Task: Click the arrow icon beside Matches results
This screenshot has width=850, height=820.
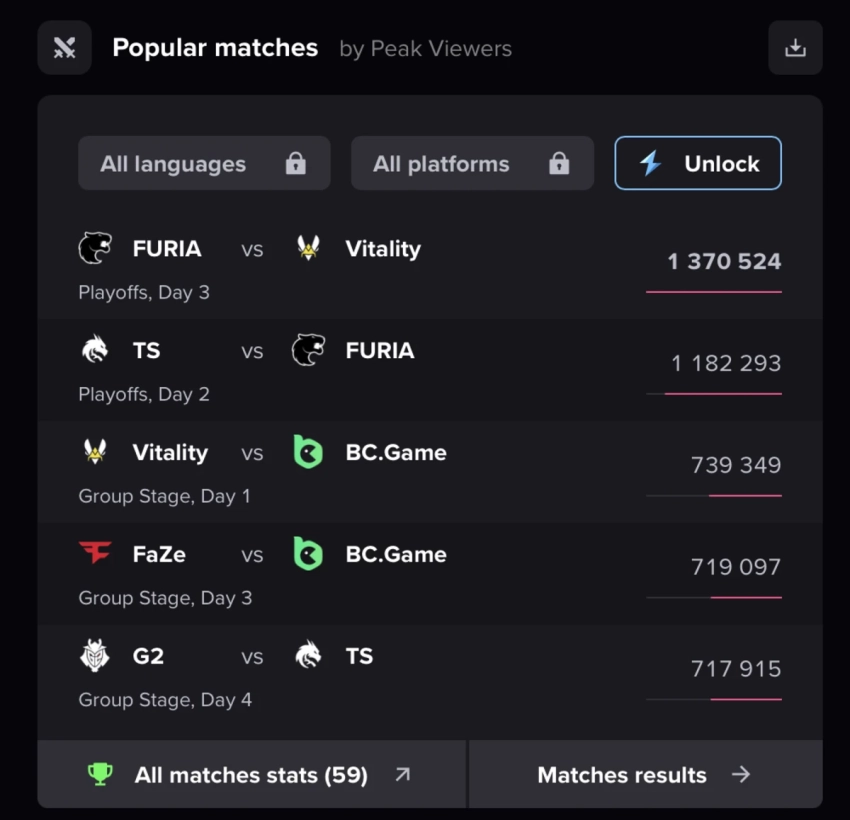Action: (740, 774)
